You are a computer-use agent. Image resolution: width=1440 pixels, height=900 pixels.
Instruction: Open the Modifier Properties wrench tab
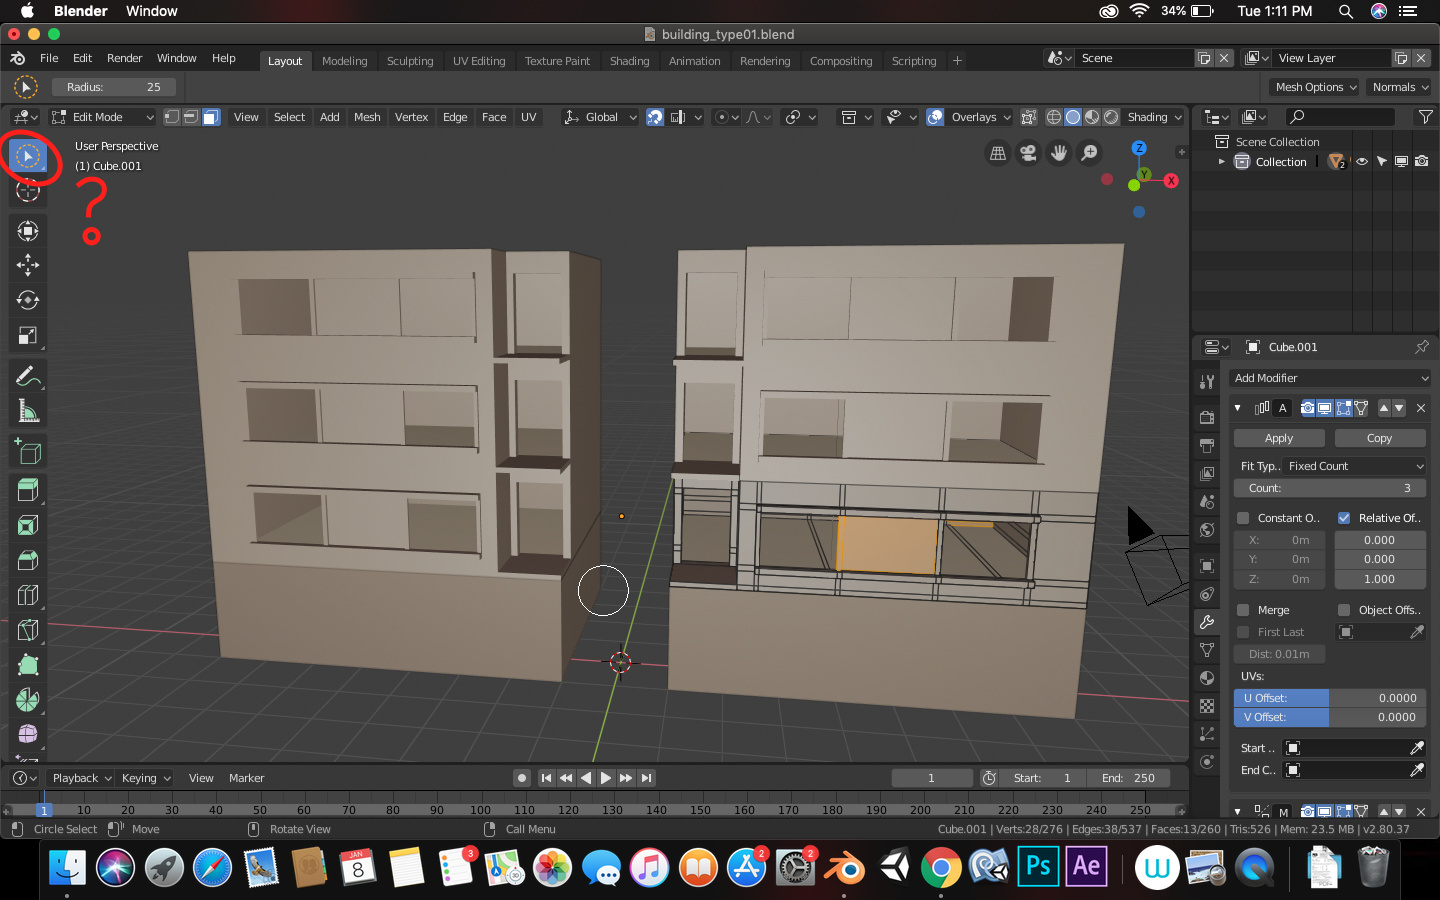[x=1206, y=622]
